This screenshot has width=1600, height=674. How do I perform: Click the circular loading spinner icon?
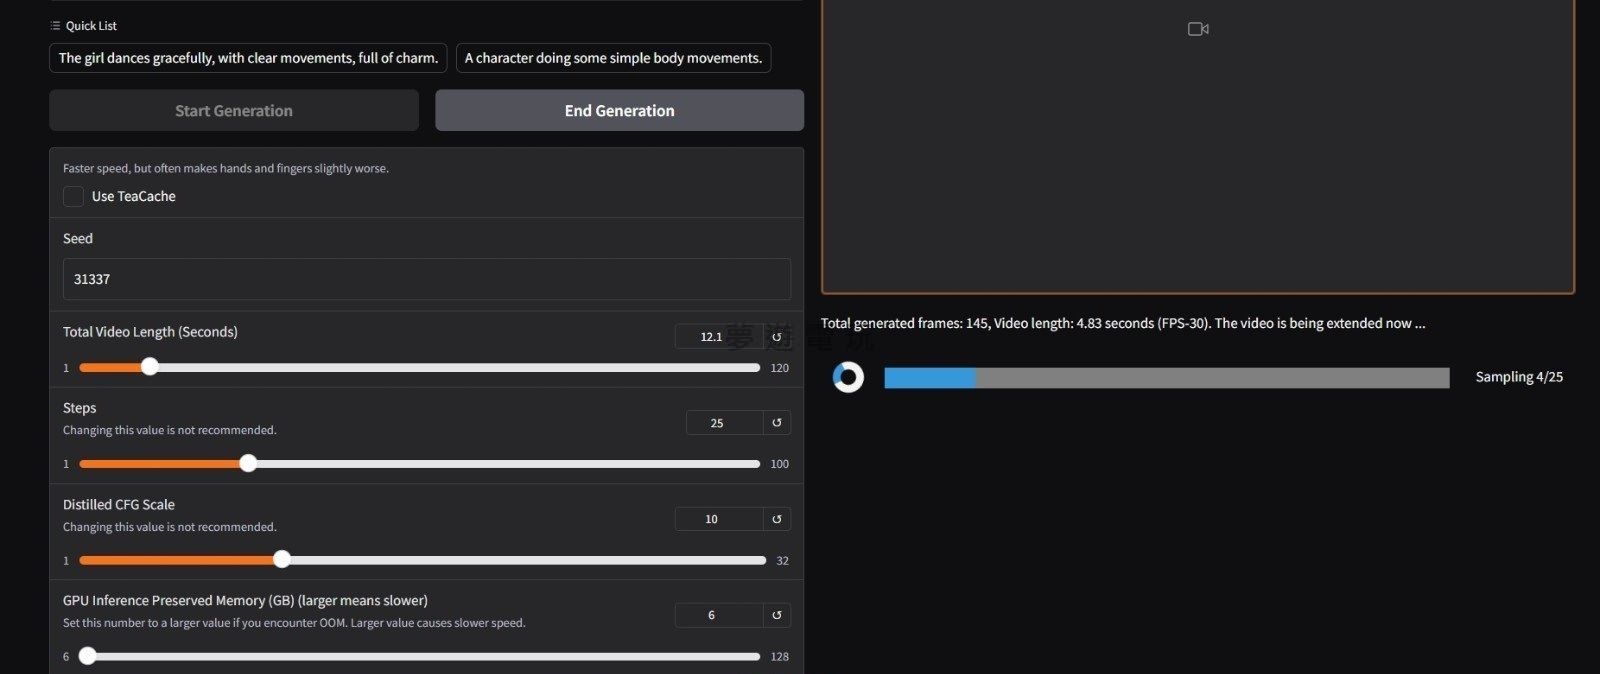(x=848, y=377)
